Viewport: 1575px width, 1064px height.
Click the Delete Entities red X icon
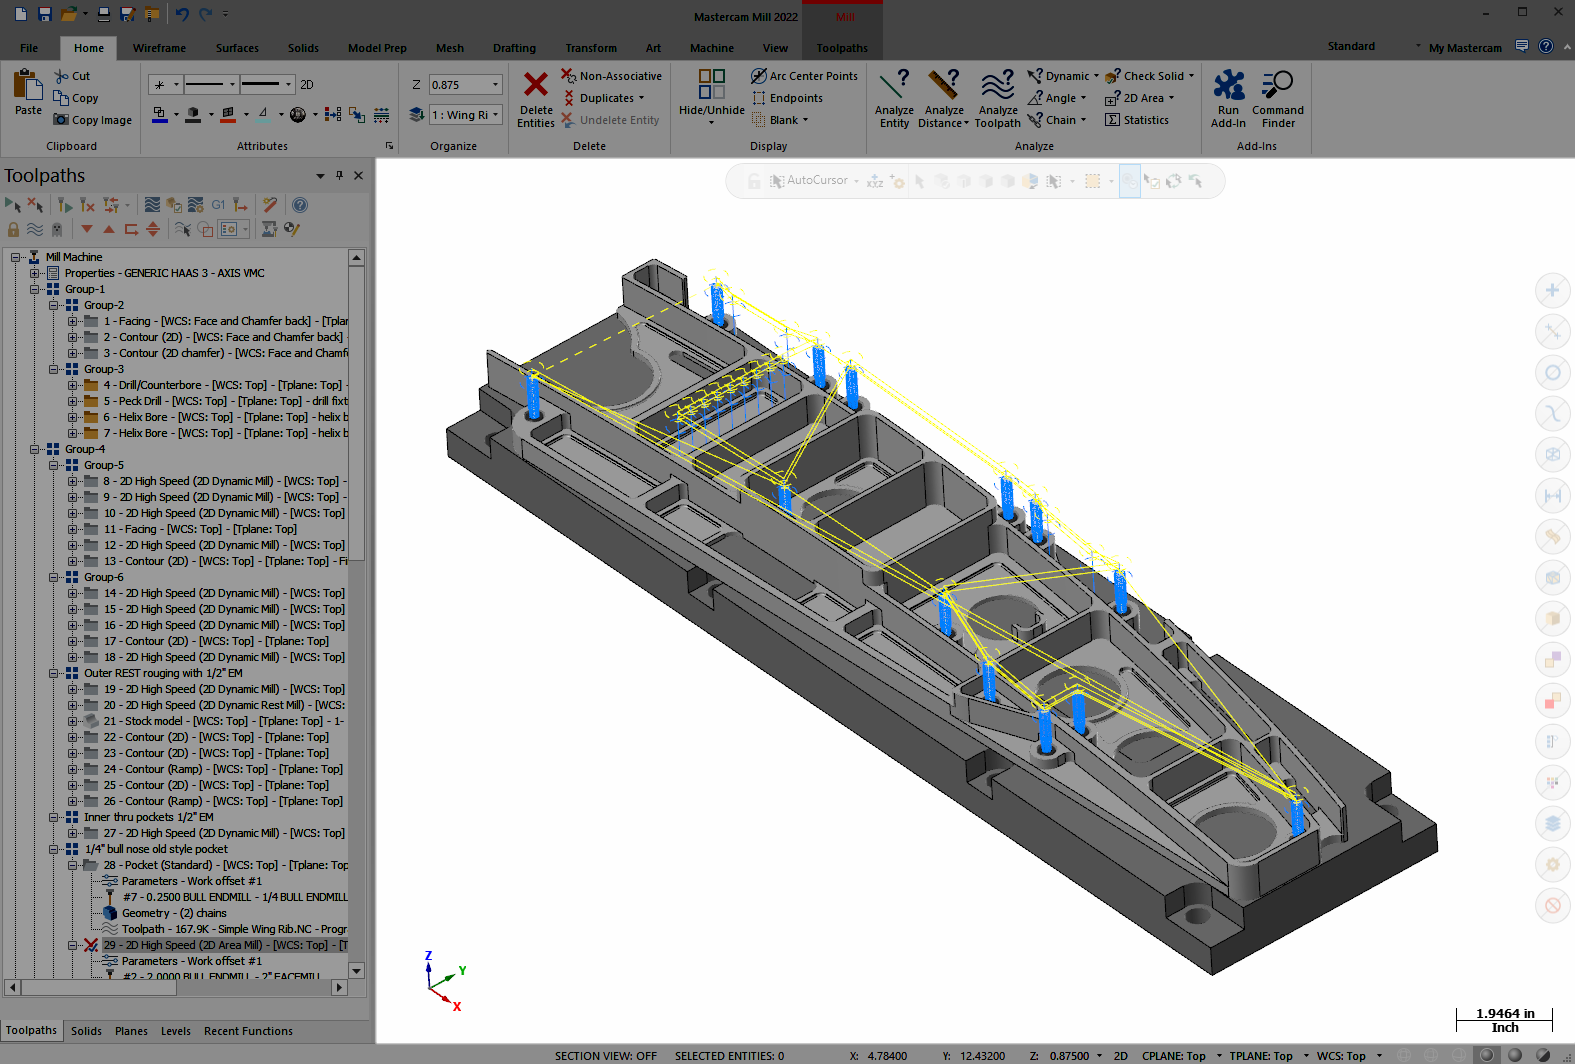pos(536,85)
